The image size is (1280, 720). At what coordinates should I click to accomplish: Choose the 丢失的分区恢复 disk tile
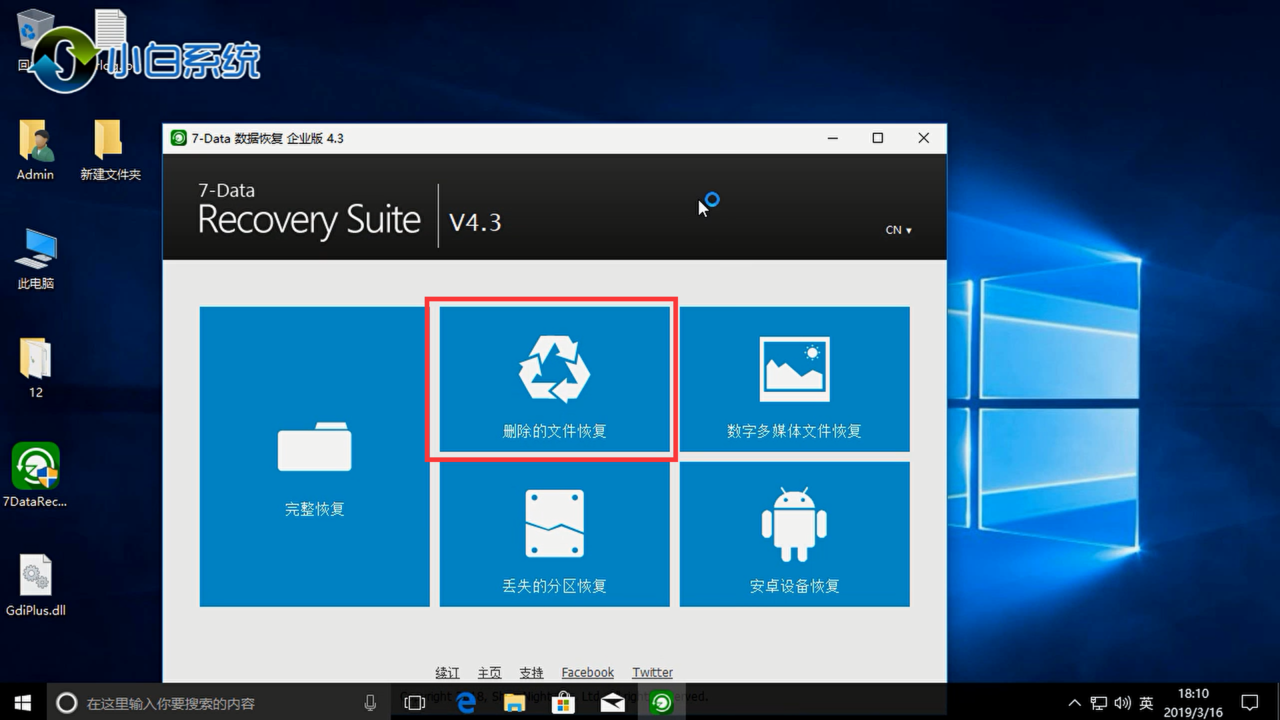[554, 534]
